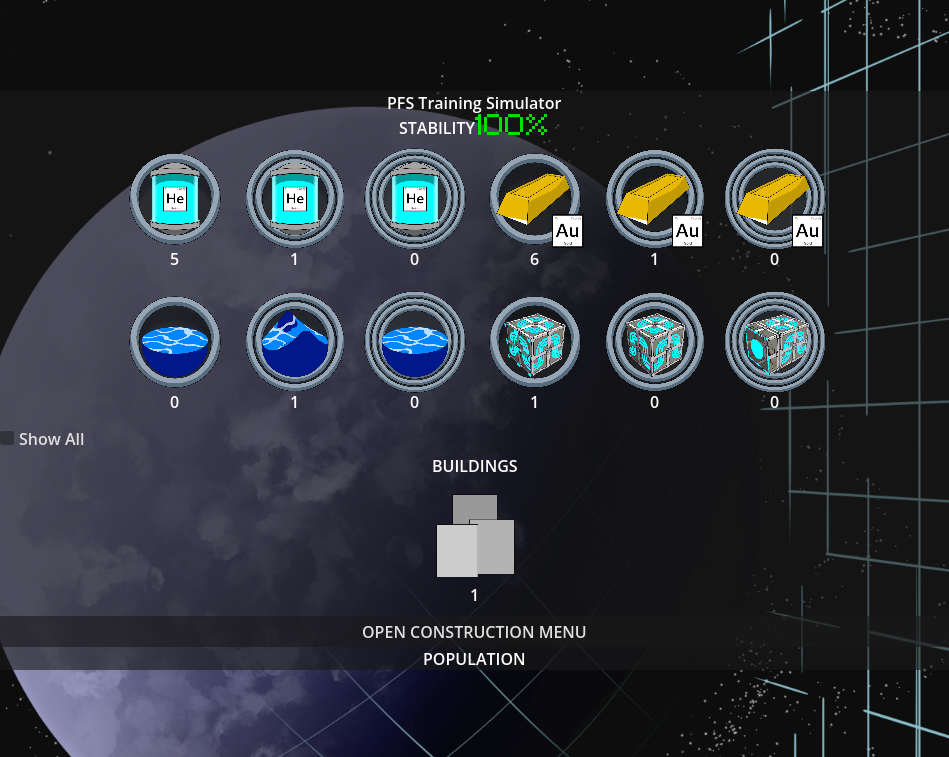Click the buildings count of 1
The width and height of the screenshot is (949, 757).
(x=474, y=595)
